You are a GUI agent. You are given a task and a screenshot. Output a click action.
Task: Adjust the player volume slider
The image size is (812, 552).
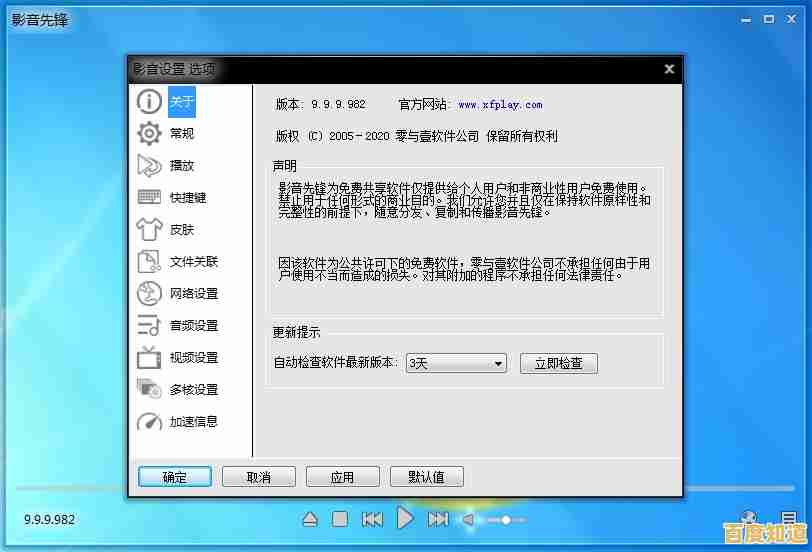tap(505, 519)
